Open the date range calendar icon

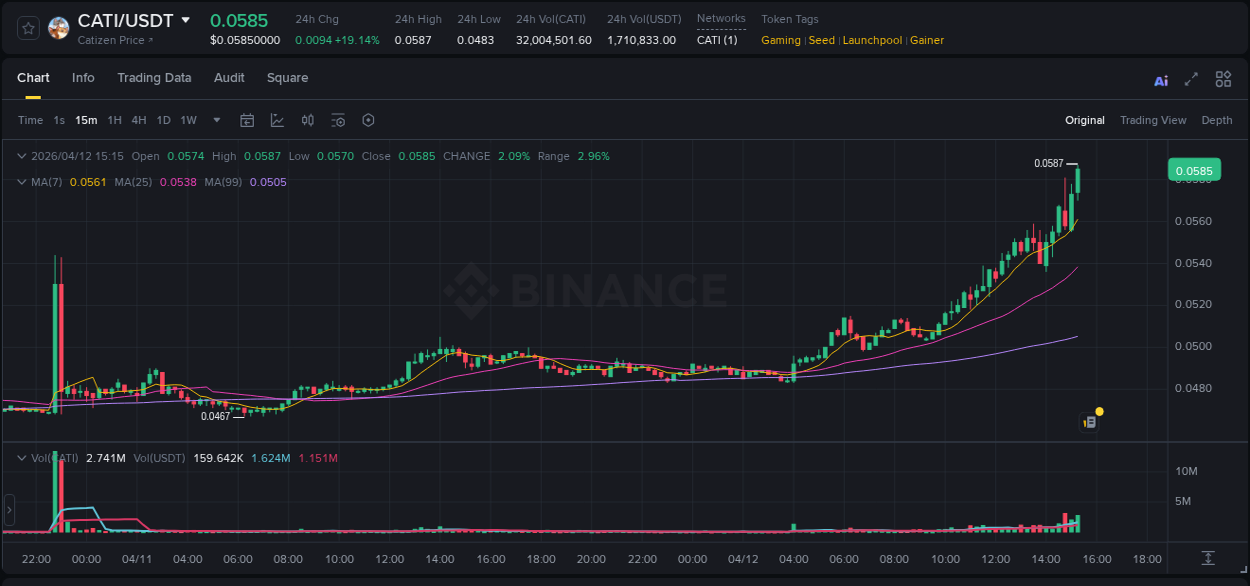(x=247, y=119)
